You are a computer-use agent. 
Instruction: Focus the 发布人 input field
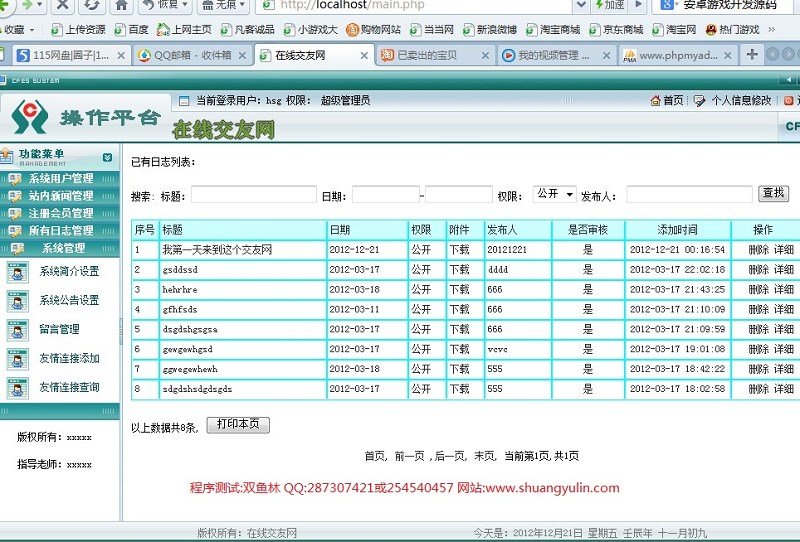[x=689, y=194]
